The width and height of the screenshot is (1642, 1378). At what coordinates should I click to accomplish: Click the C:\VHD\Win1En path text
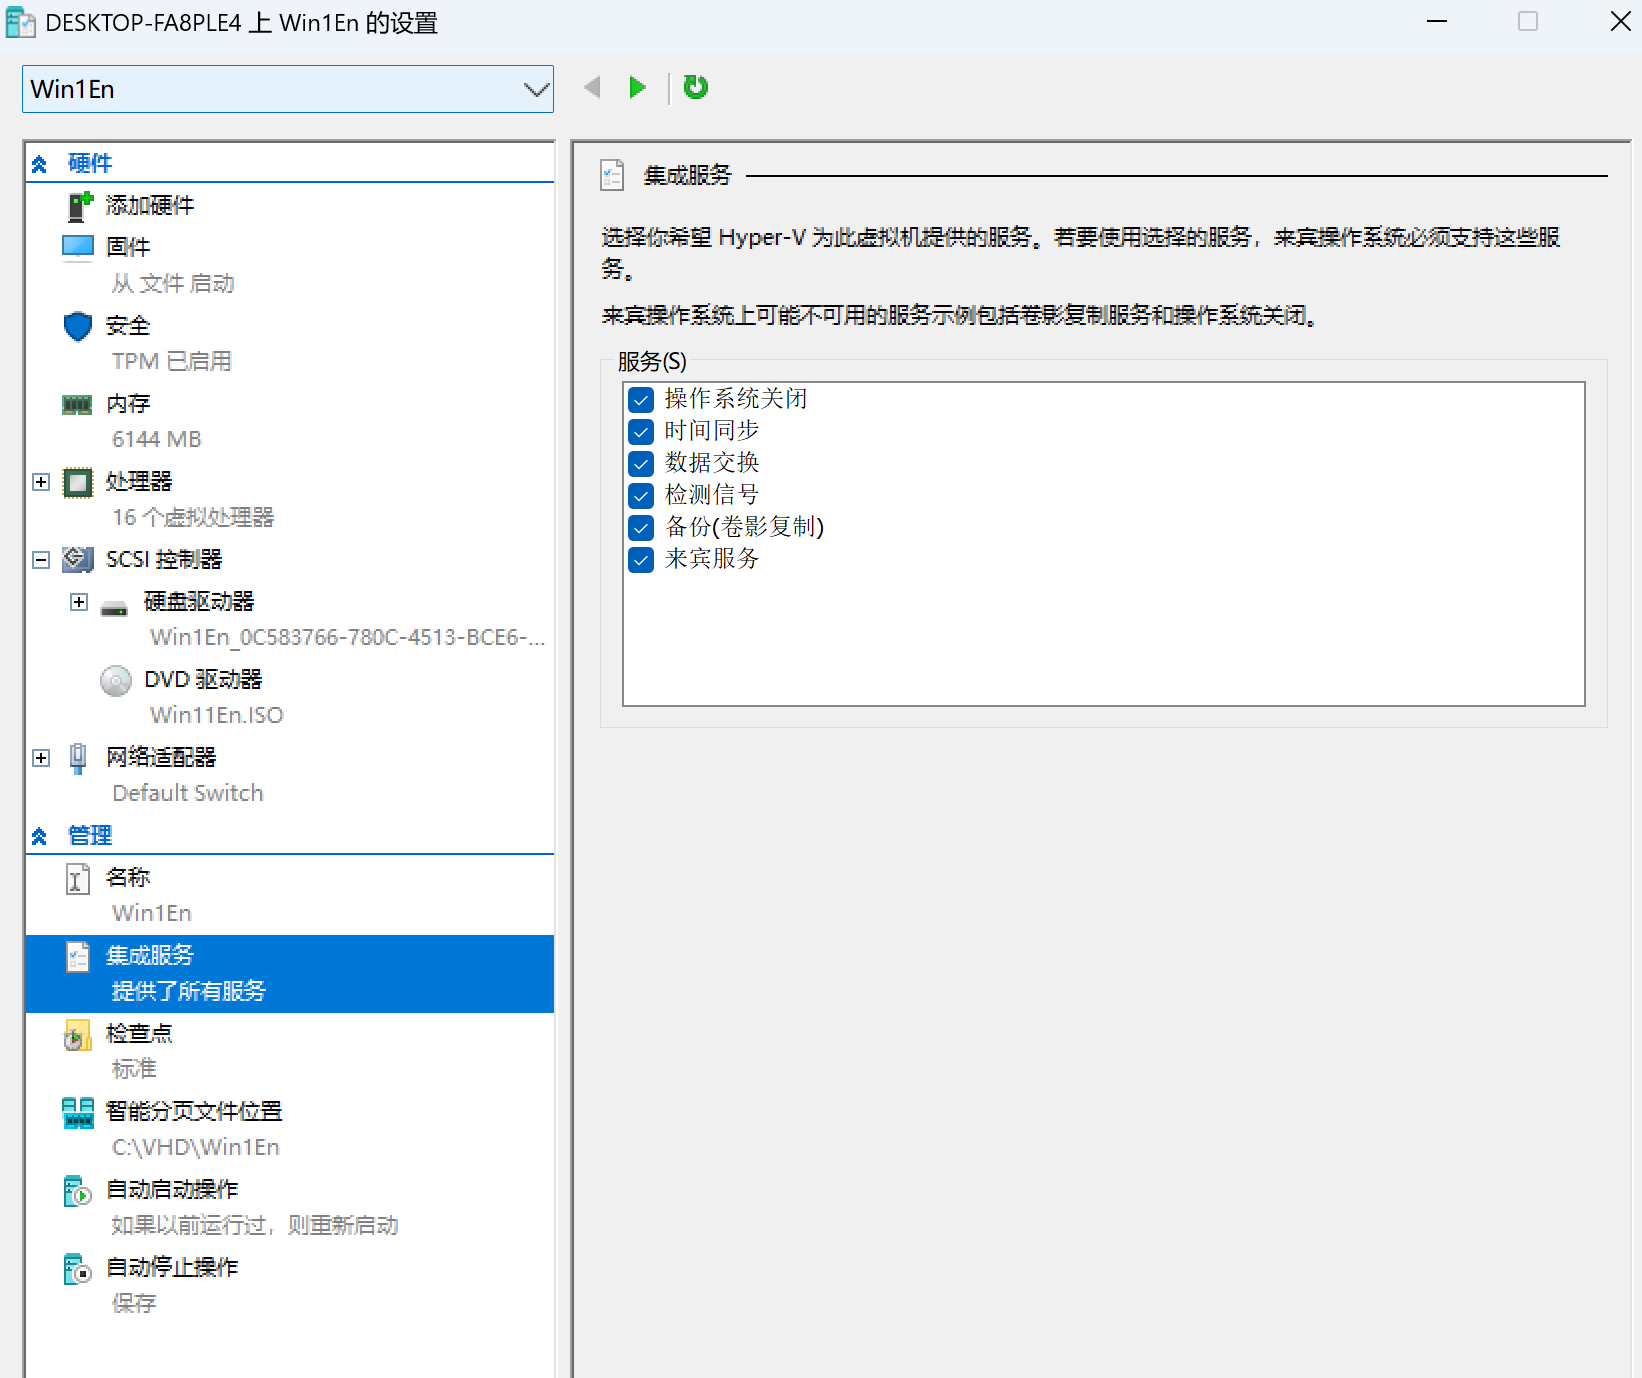click(x=196, y=1148)
